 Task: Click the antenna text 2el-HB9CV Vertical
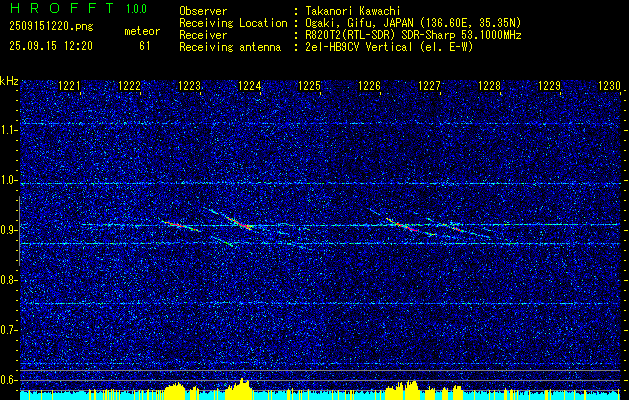[359, 47]
